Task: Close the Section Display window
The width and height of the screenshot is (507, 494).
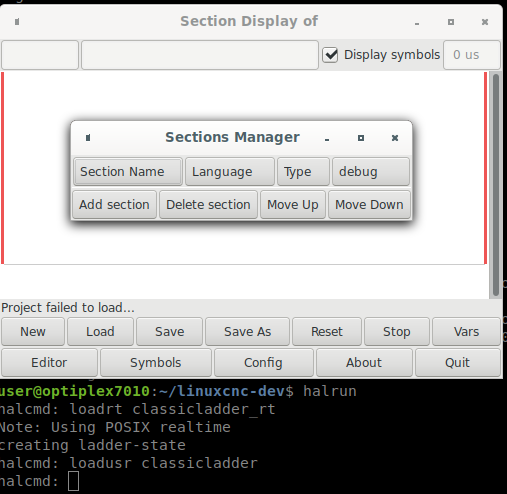Action: [485, 22]
